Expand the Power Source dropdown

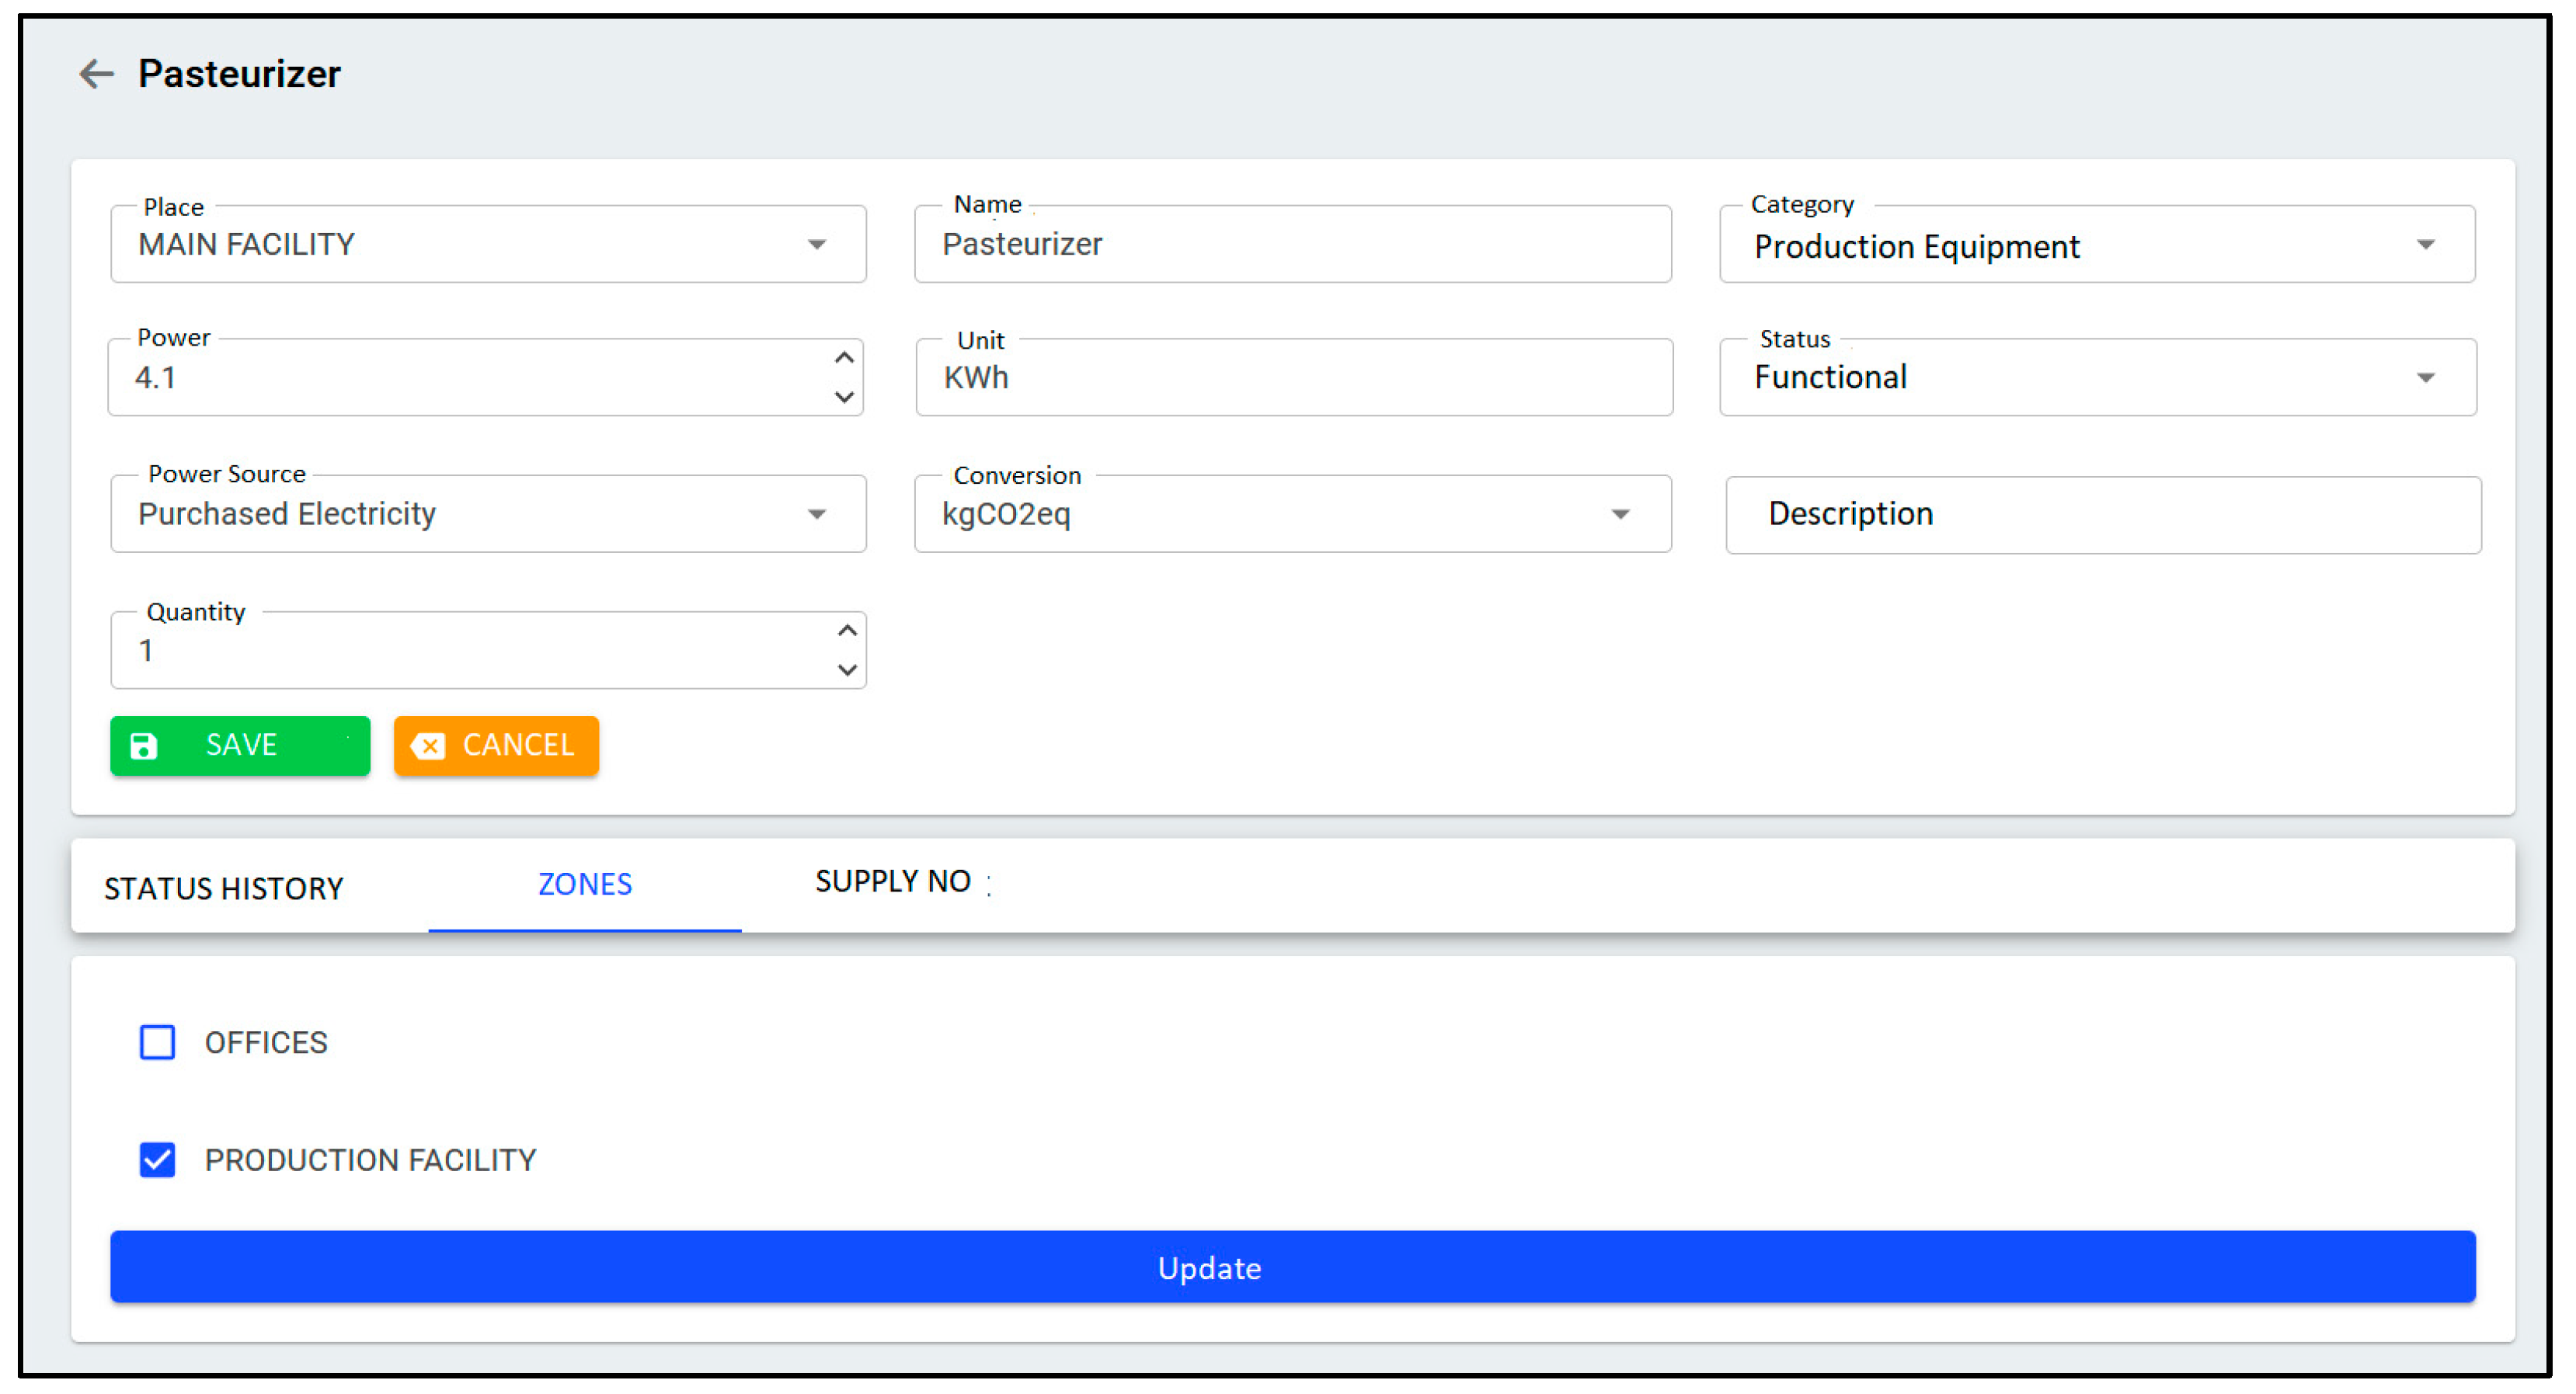[x=817, y=514]
